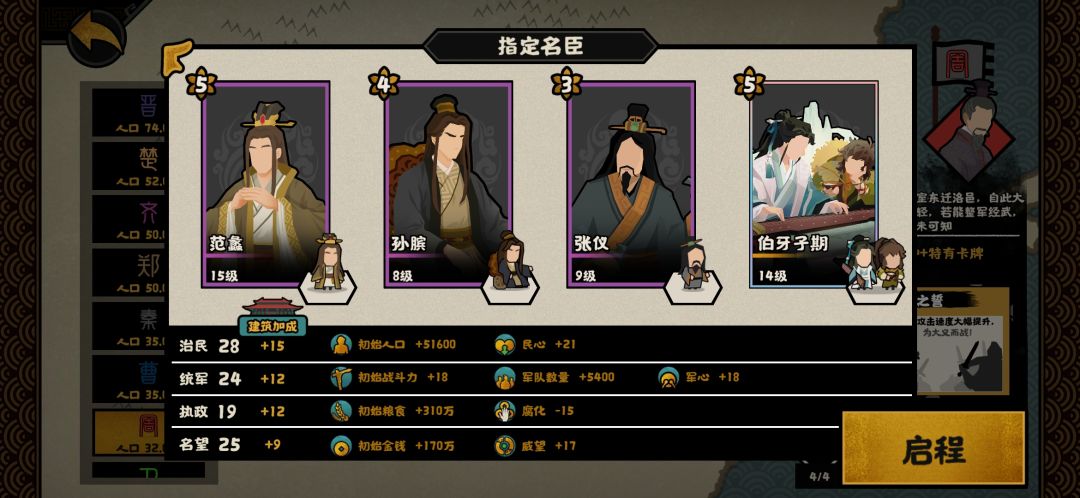Viewport: 1080px width, 498px height.
Task: Choose the 郑 state in the list
Action: pos(131,272)
